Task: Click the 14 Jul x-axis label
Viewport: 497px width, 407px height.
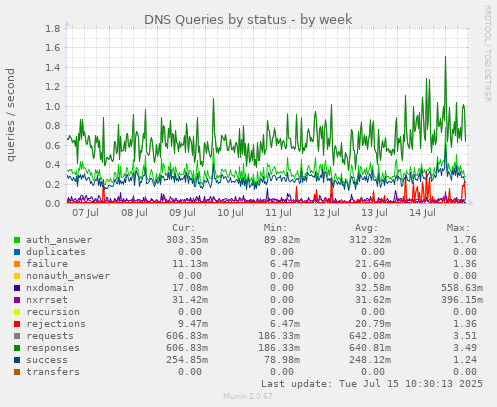Action: point(422,213)
